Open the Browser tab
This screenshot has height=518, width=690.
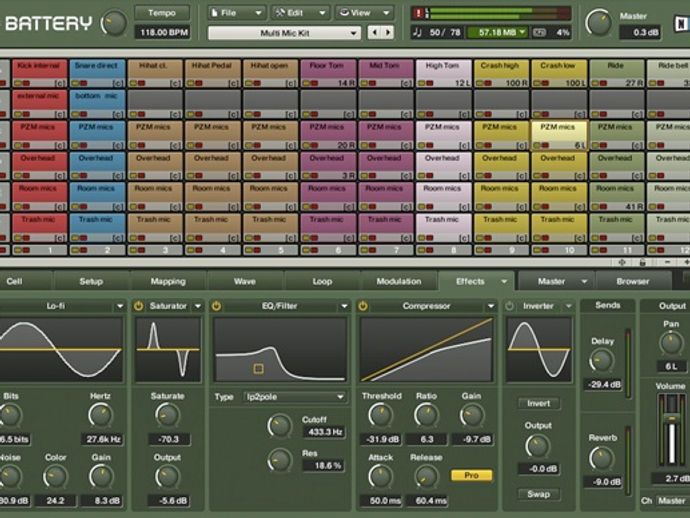tap(632, 281)
